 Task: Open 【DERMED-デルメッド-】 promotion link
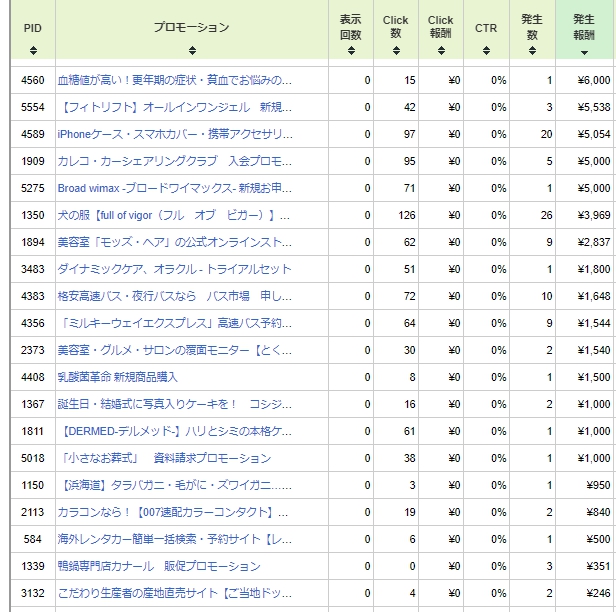point(176,431)
